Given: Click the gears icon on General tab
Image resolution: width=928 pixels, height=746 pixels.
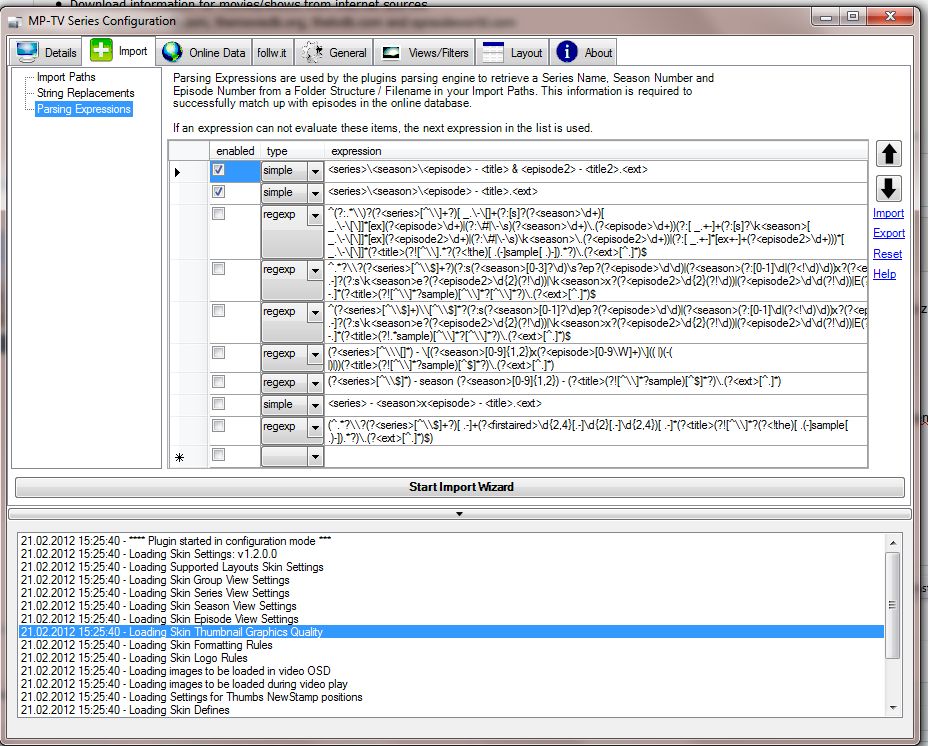Looking at the screenshot, I should [312, 52].
